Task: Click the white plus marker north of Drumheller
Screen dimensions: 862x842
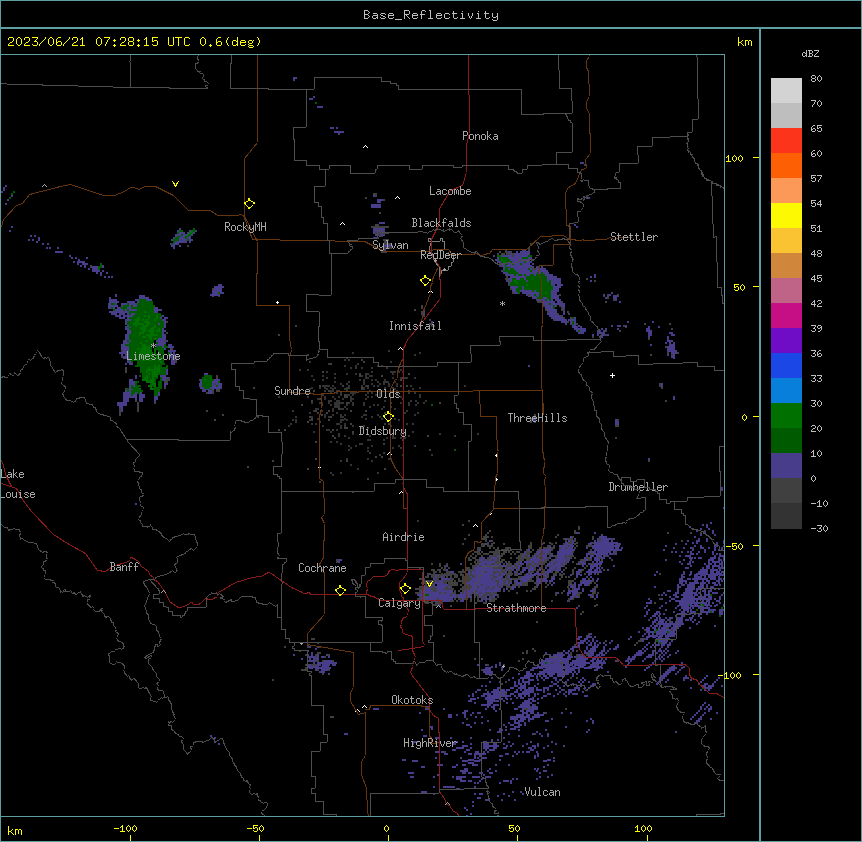Action: [x=612, y=375]
